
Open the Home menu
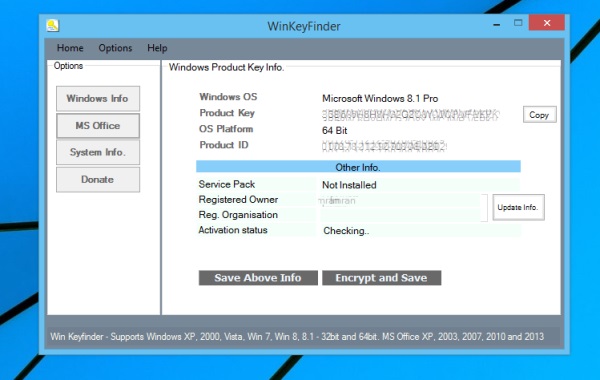(70, 48)
